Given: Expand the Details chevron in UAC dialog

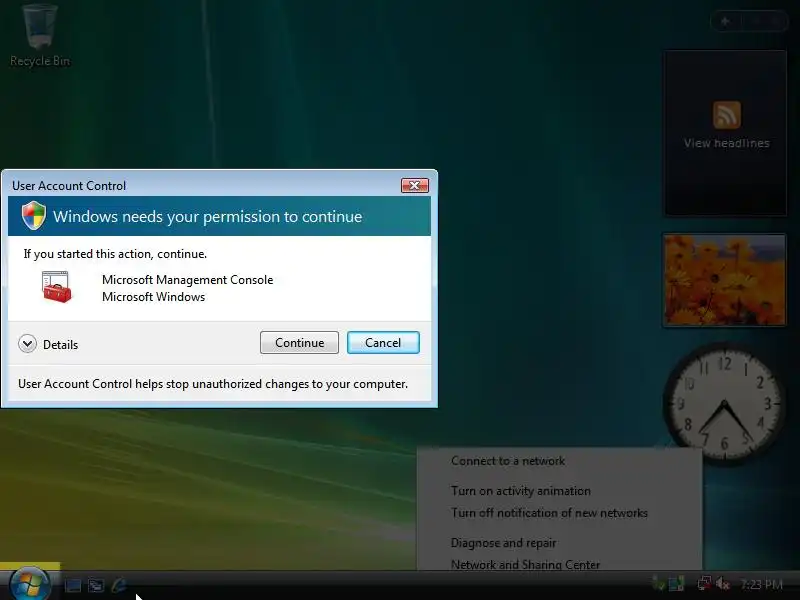Looking at the screenshot, I should [x=28, y=344].
